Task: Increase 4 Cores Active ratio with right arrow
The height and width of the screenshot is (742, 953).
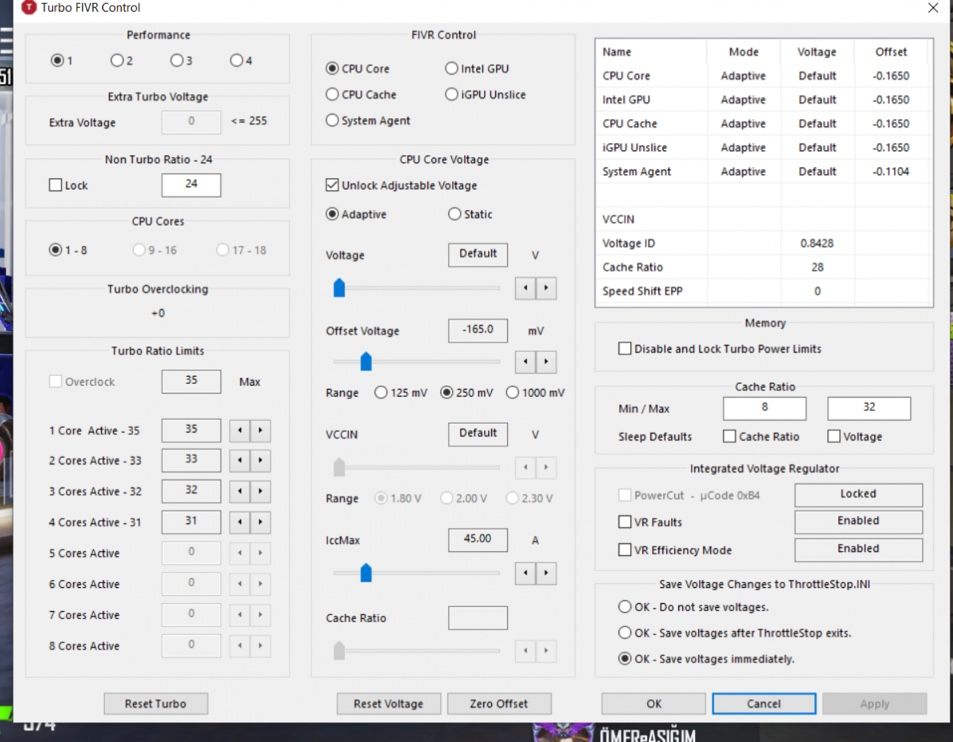Action: click(x=261, y=522)
